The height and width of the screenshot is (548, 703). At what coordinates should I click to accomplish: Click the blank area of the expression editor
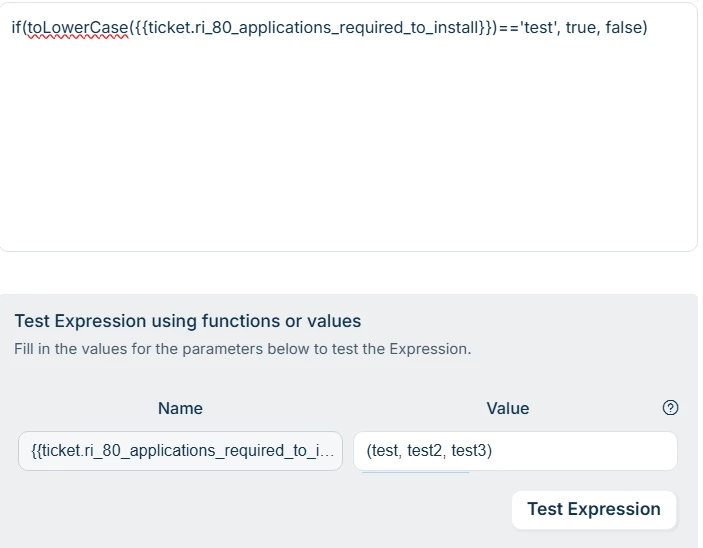click(x=348, y=150)
